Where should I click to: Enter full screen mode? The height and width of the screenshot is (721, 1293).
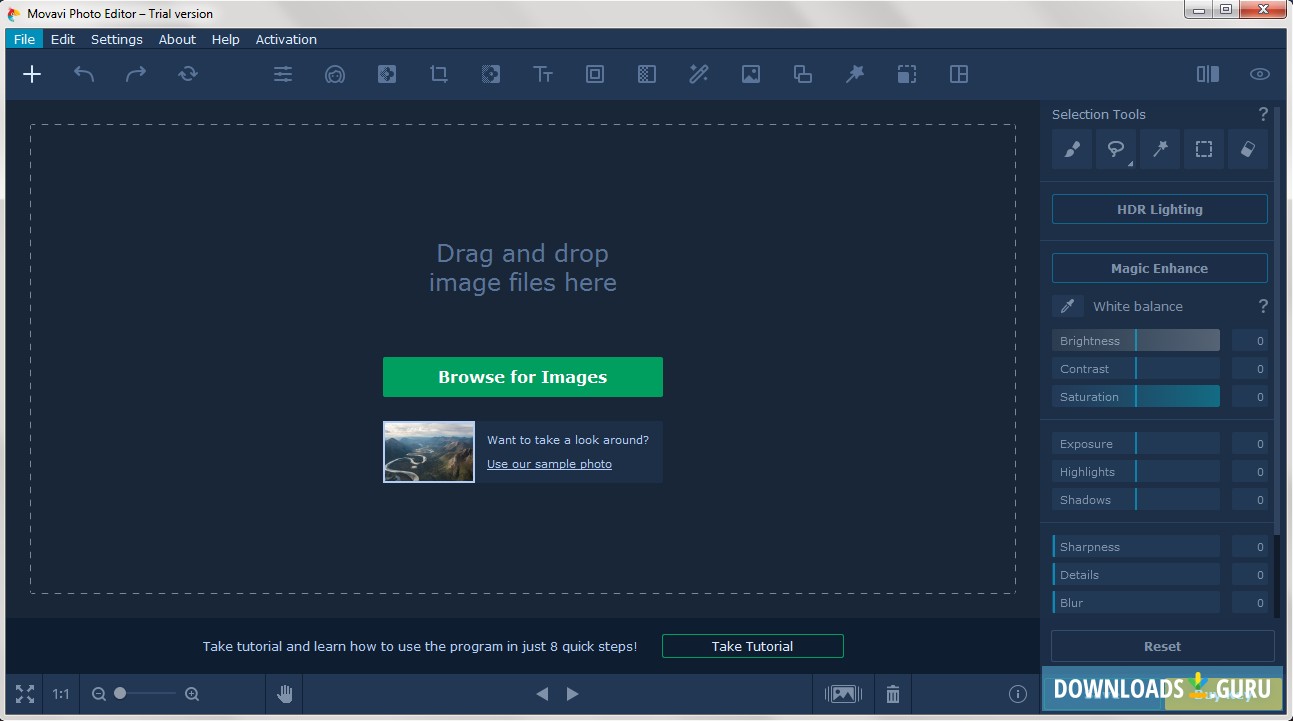(x=25, y=694)
